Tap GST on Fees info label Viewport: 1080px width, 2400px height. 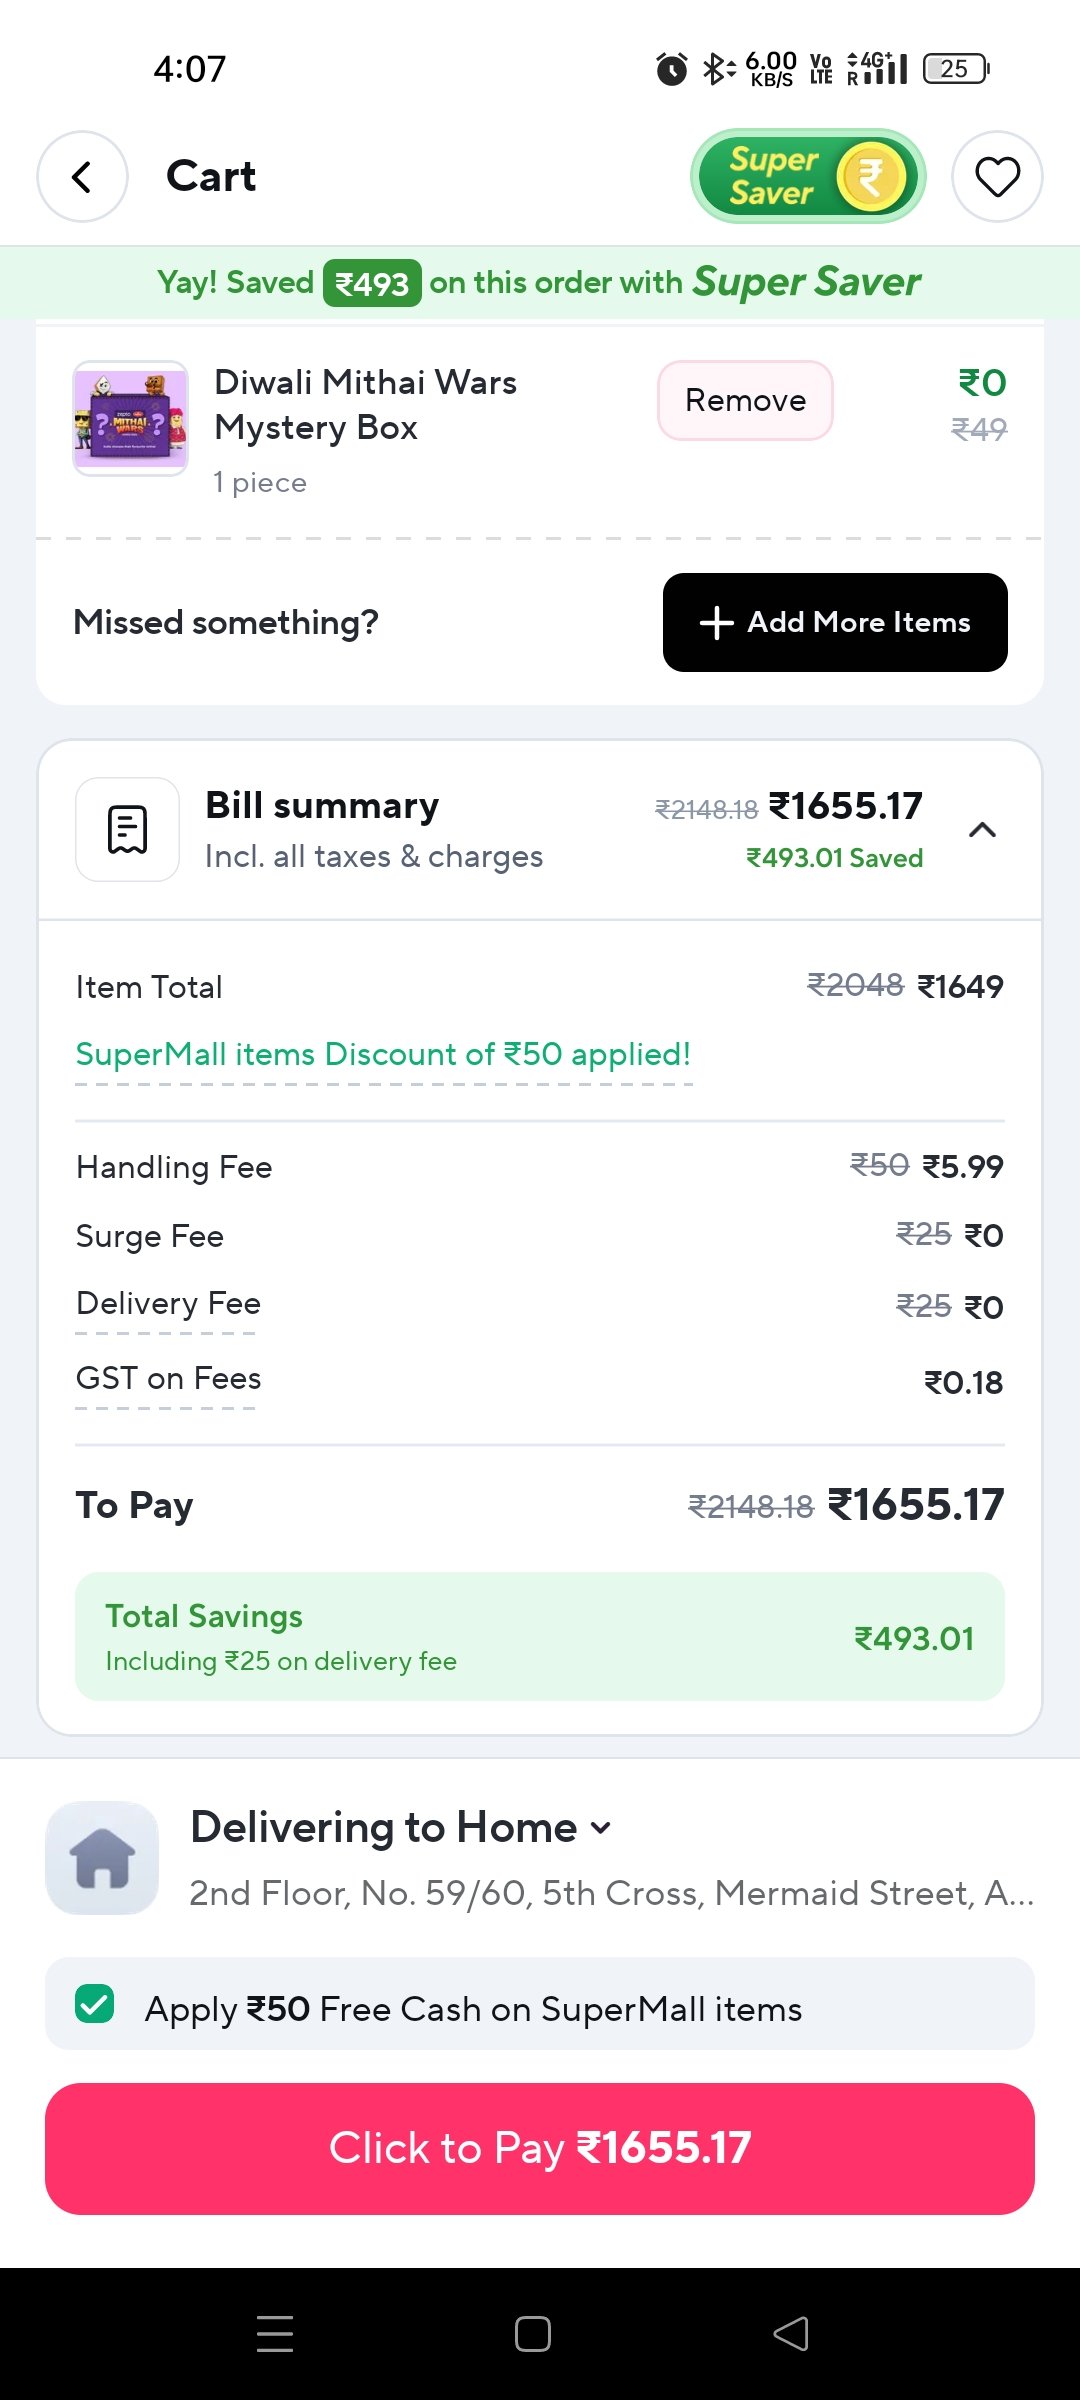coord(168,1379)
